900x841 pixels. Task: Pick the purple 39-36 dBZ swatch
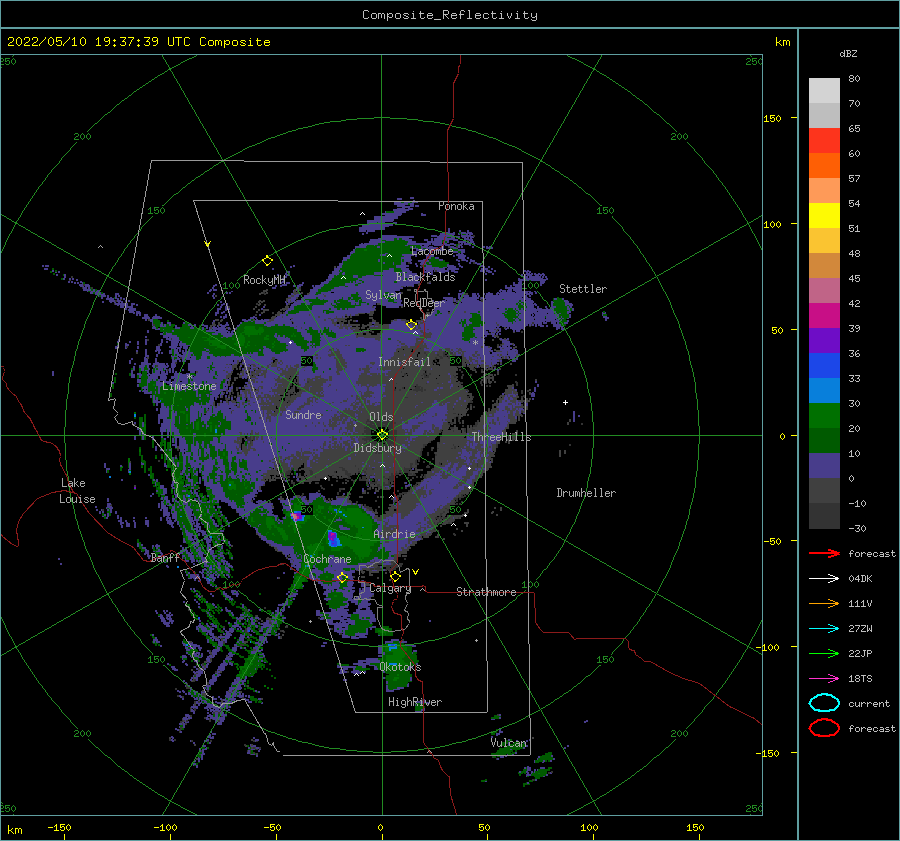click(x=824, y=340)
